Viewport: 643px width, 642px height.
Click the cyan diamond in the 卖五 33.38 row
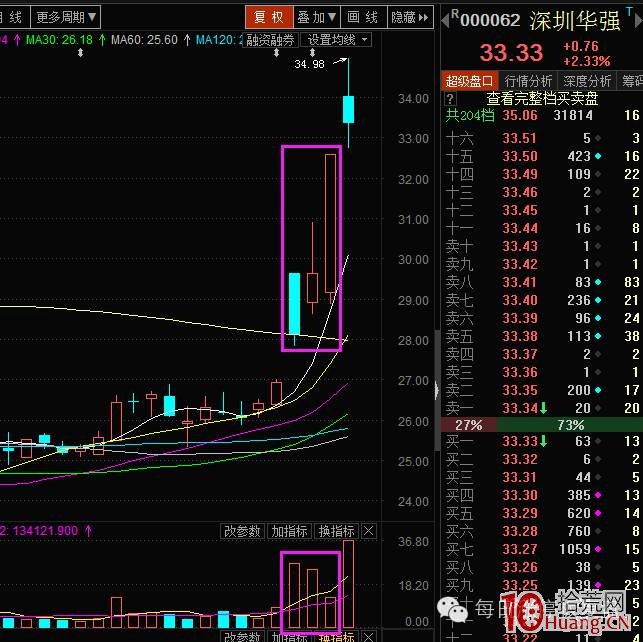[x=598, y=336]
